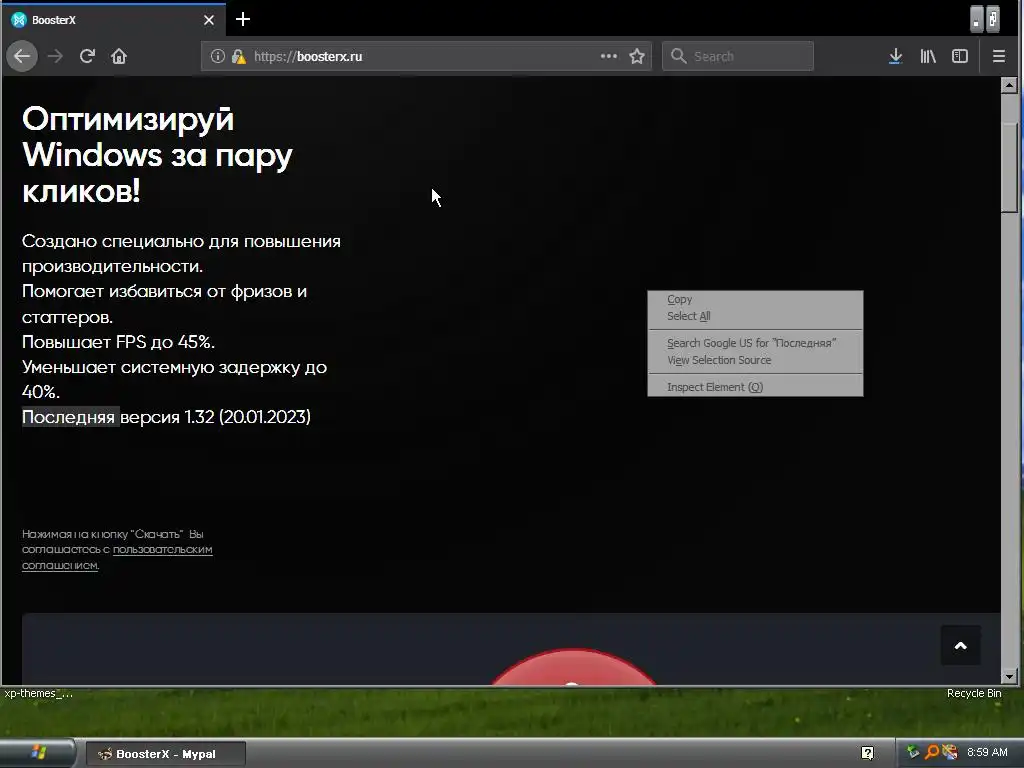This screenshot has width=1024, height=768.
Task: Click the forward navigation arrow
Action: point(56,56)
